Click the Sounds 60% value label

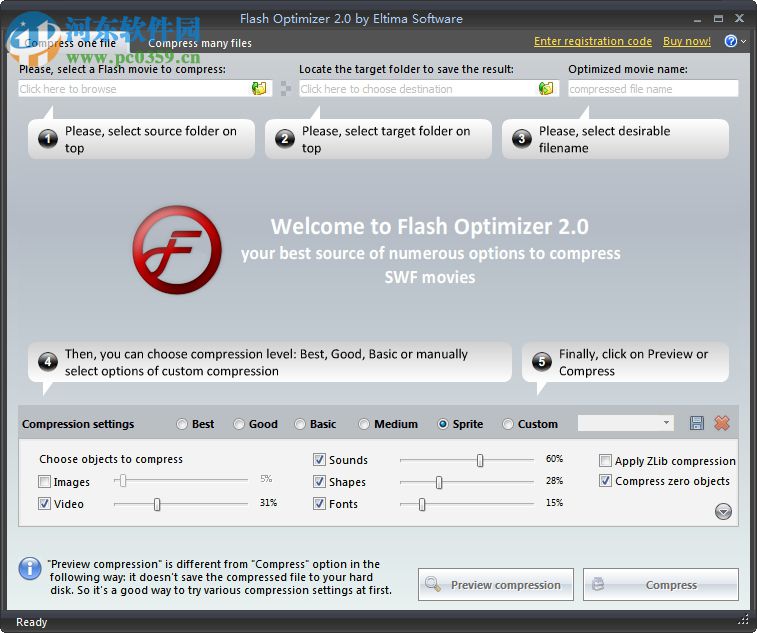(554, 459)
